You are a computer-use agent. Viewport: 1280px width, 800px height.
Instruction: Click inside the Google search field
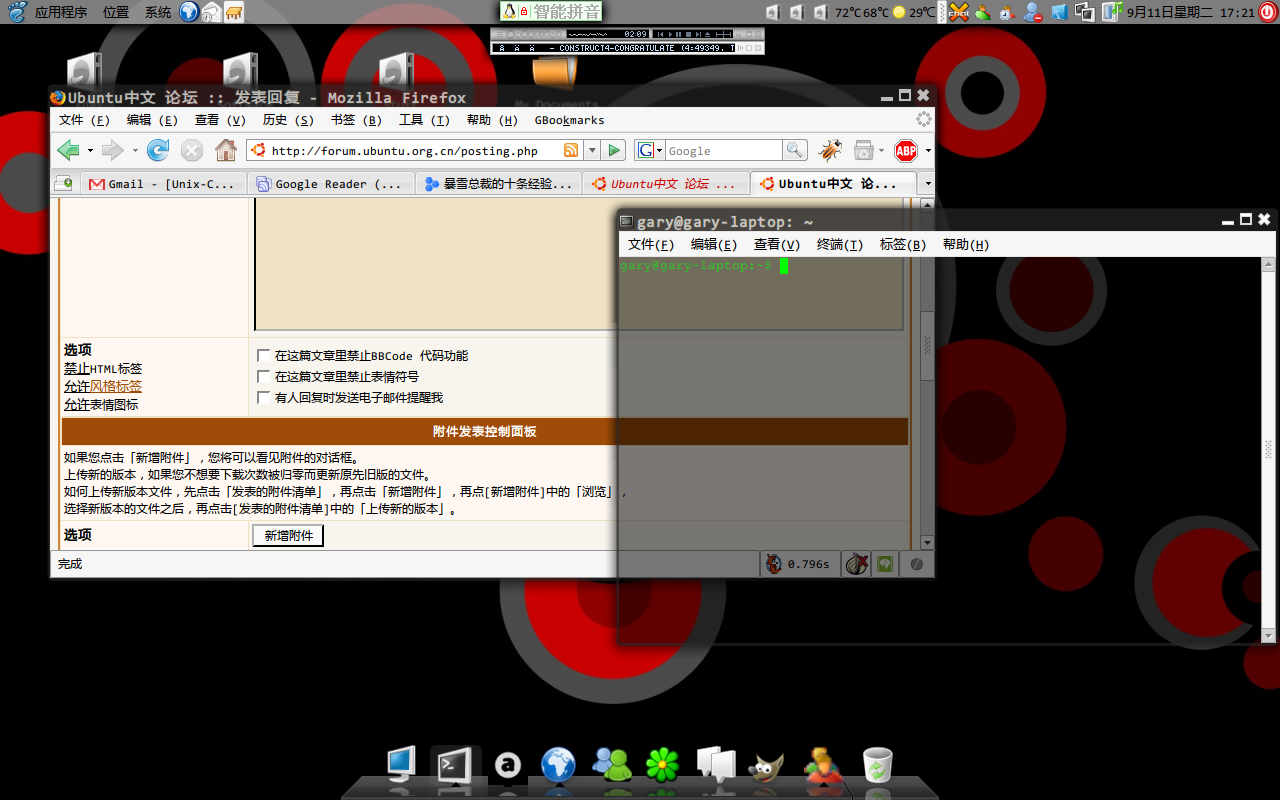[x=723, y=151]
